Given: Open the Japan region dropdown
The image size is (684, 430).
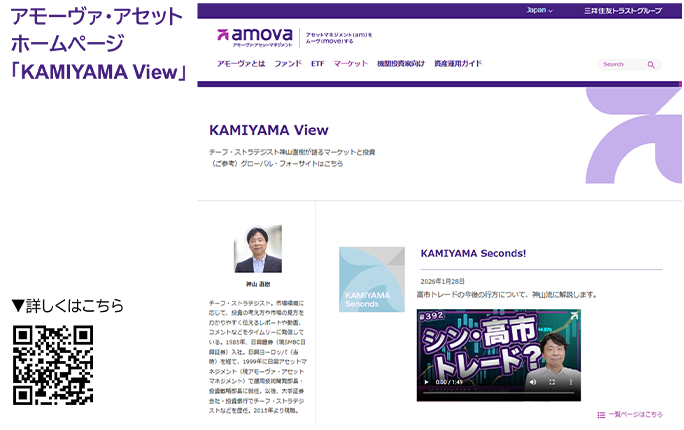Looking at the screenshot, I should (540, 10).
